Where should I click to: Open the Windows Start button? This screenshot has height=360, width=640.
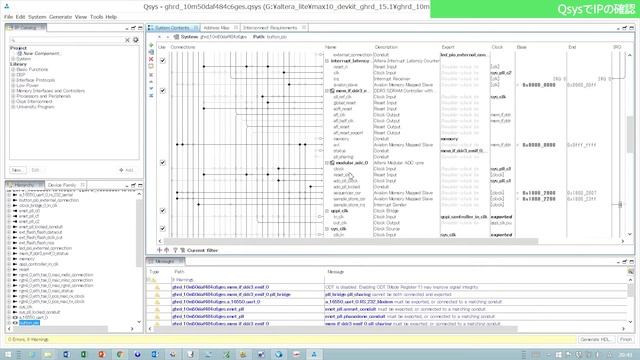point(8,354)
